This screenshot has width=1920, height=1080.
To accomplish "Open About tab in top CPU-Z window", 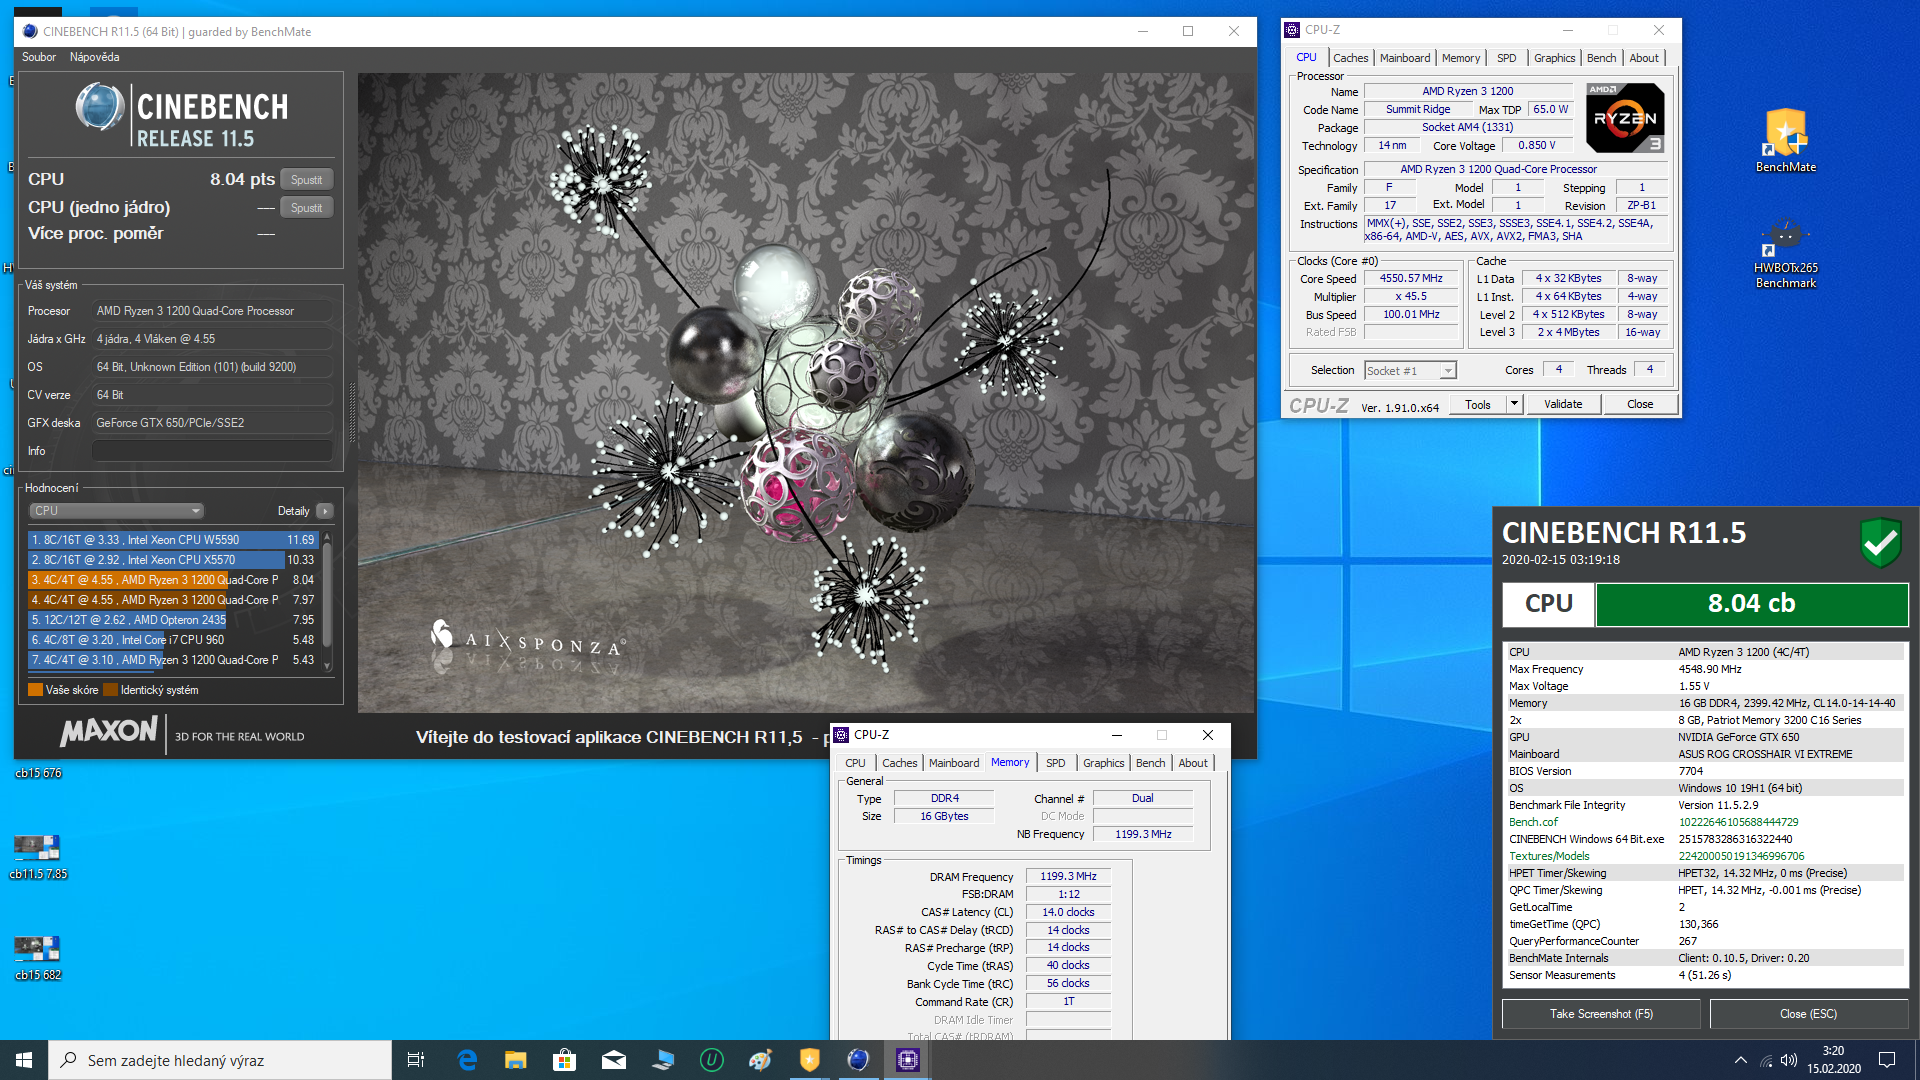I will pyautogui.click(x=1644, y=58).
